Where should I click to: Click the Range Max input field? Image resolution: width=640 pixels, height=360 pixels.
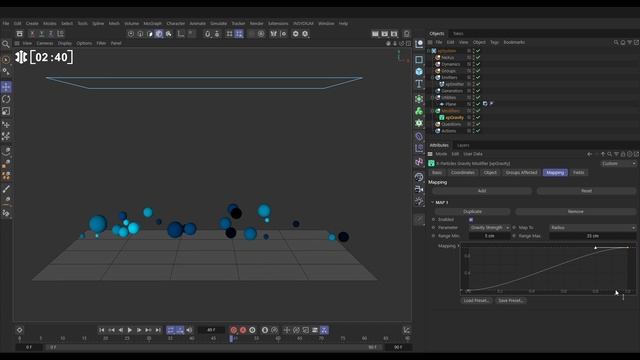click(593, 236)
